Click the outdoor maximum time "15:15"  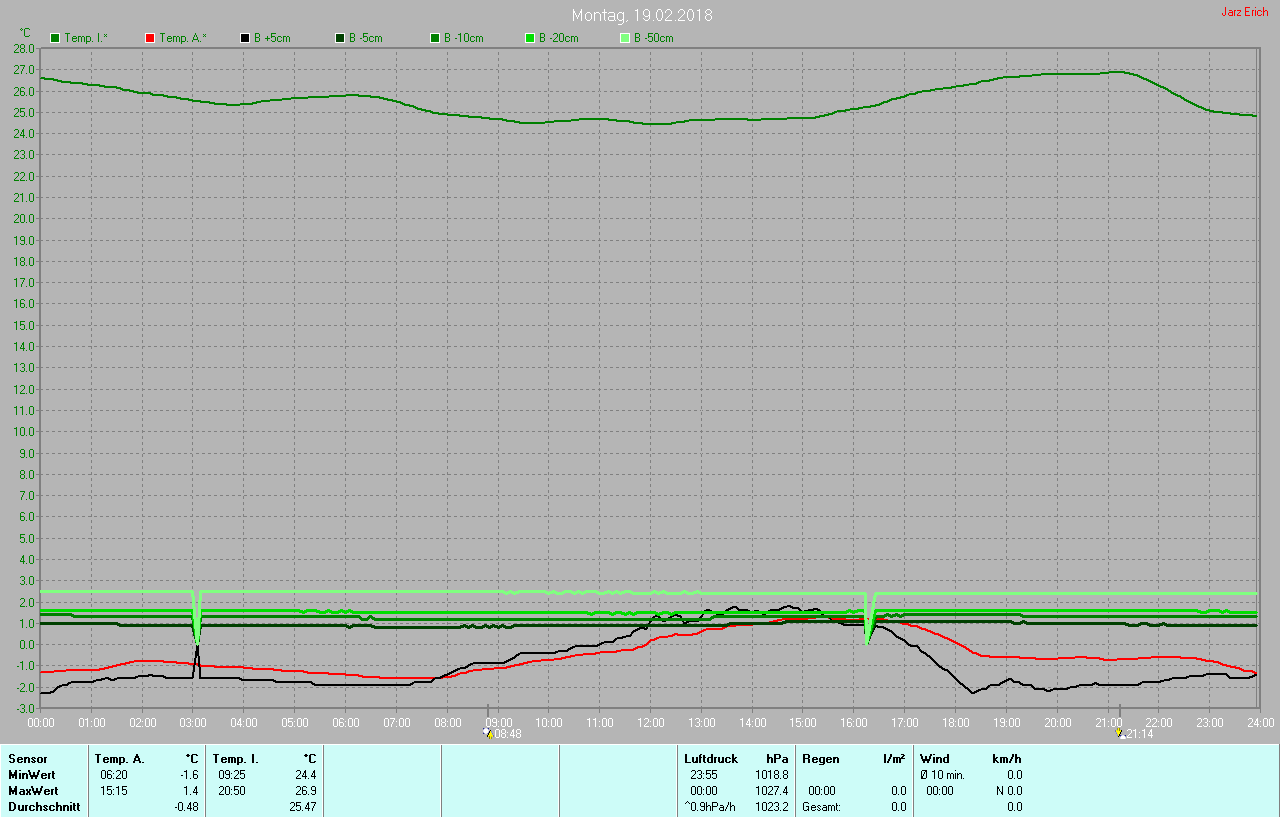coord(113,791)
